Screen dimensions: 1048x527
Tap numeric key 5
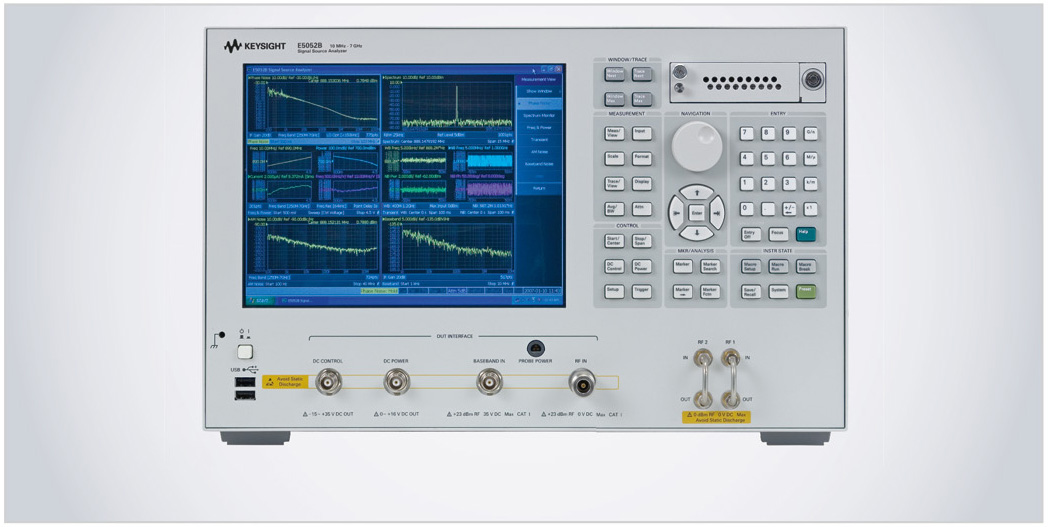coord(768,159)
